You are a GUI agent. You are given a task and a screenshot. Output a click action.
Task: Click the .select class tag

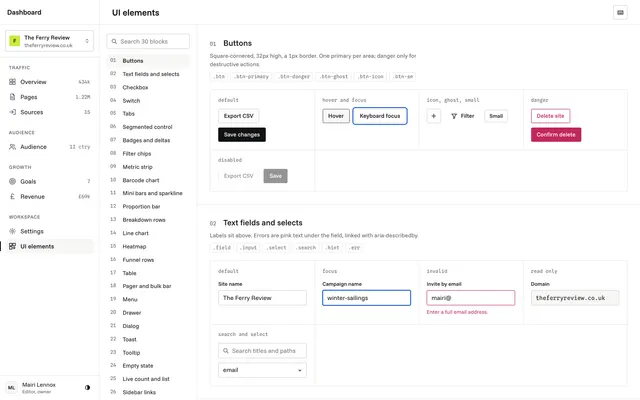[x=276, y=248]
